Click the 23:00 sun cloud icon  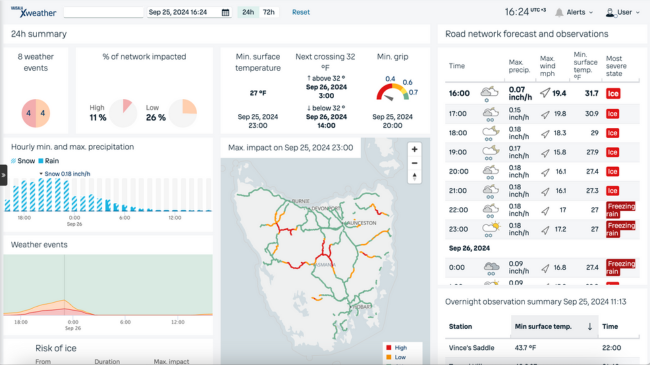click(491, 229)
